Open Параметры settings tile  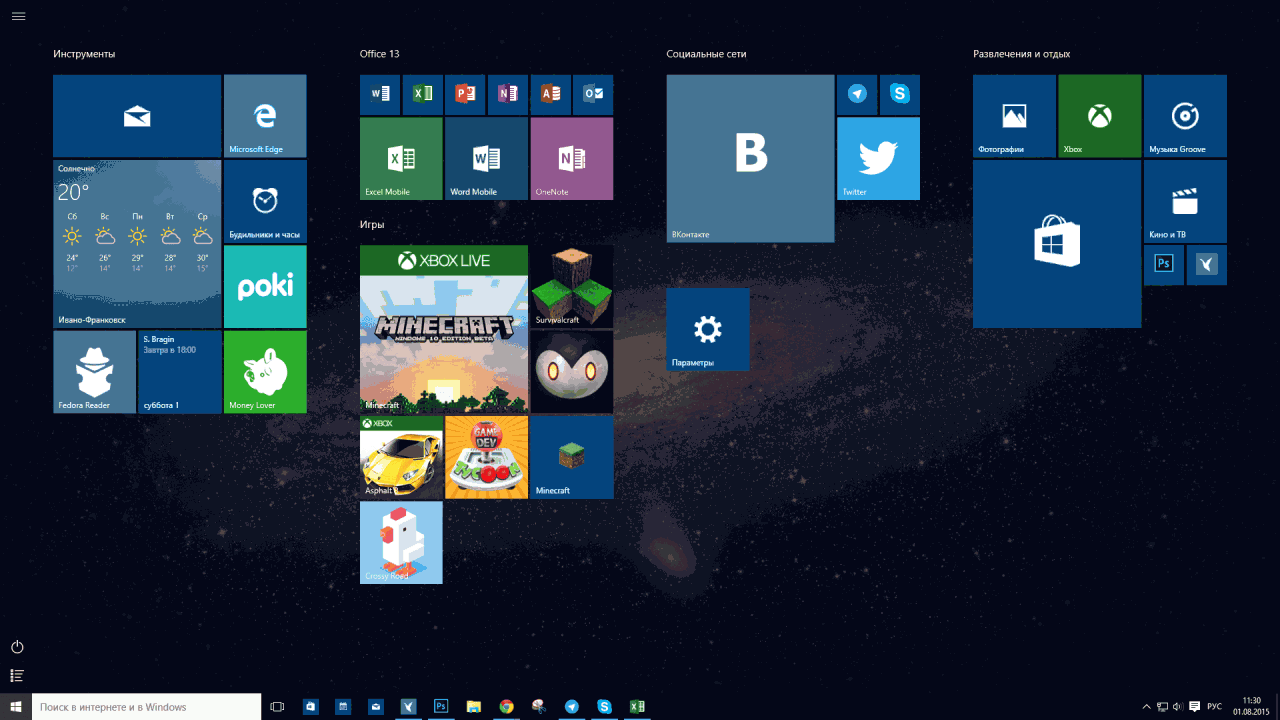708,329
